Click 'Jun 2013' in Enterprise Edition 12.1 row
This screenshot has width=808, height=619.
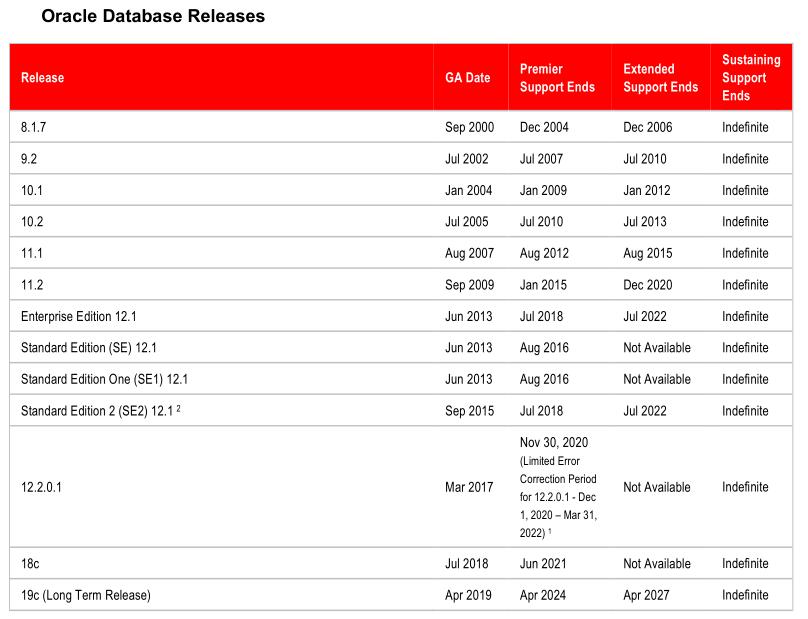click(468, 316)
